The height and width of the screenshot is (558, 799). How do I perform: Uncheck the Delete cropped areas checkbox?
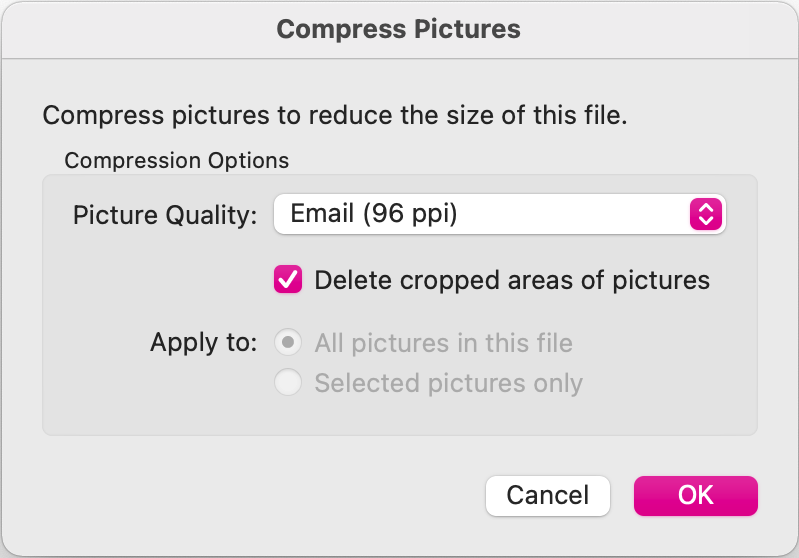(288, 280)
